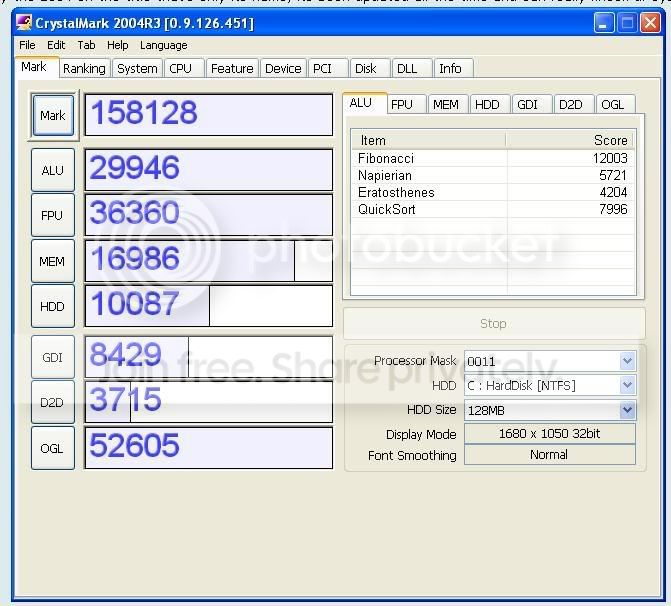Screen dimensions: 671x606
Task: Click the Score column header
Action: tap(570, 140)
